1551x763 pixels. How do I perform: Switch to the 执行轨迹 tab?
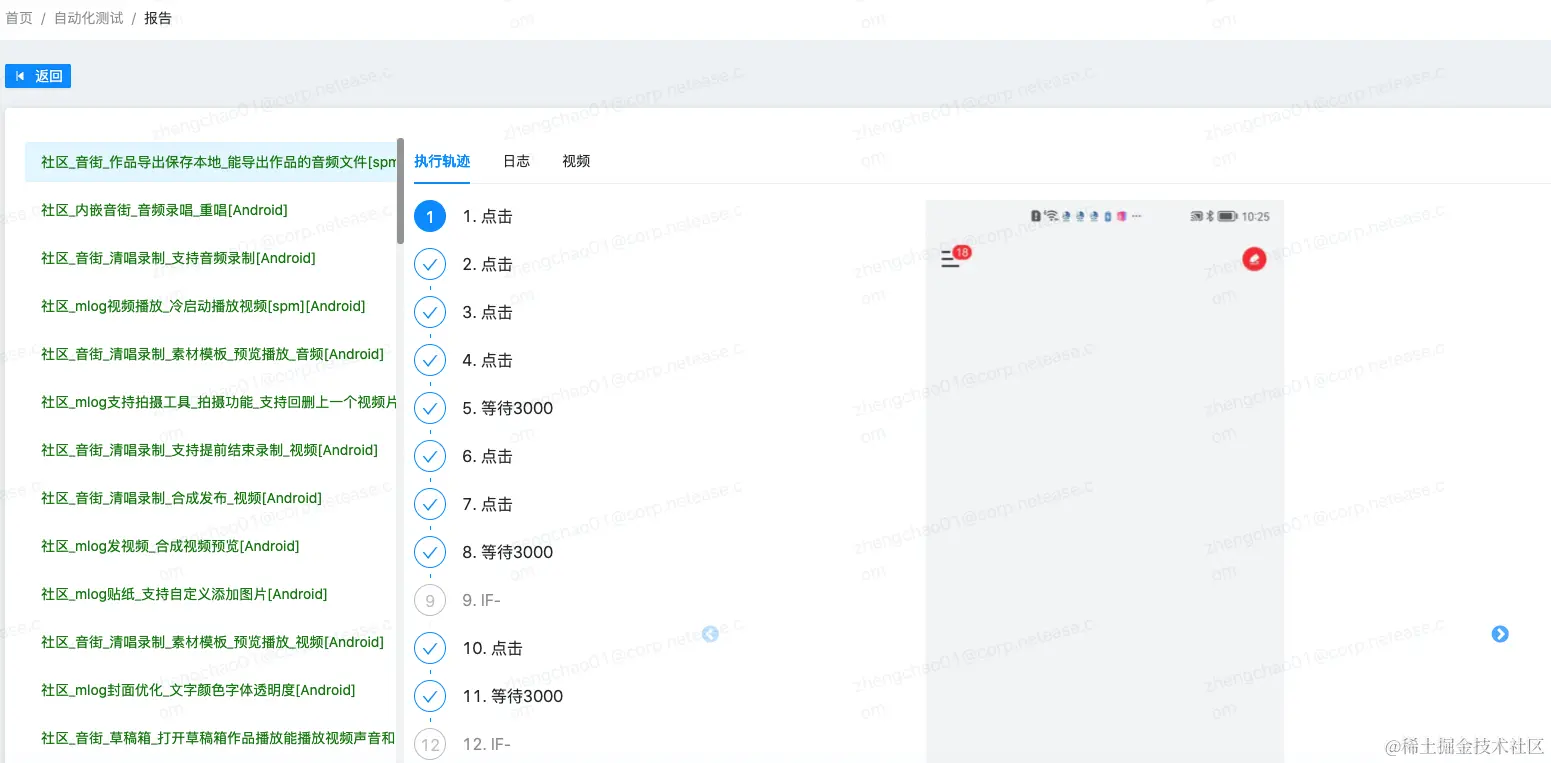click(x=442, y=161)
